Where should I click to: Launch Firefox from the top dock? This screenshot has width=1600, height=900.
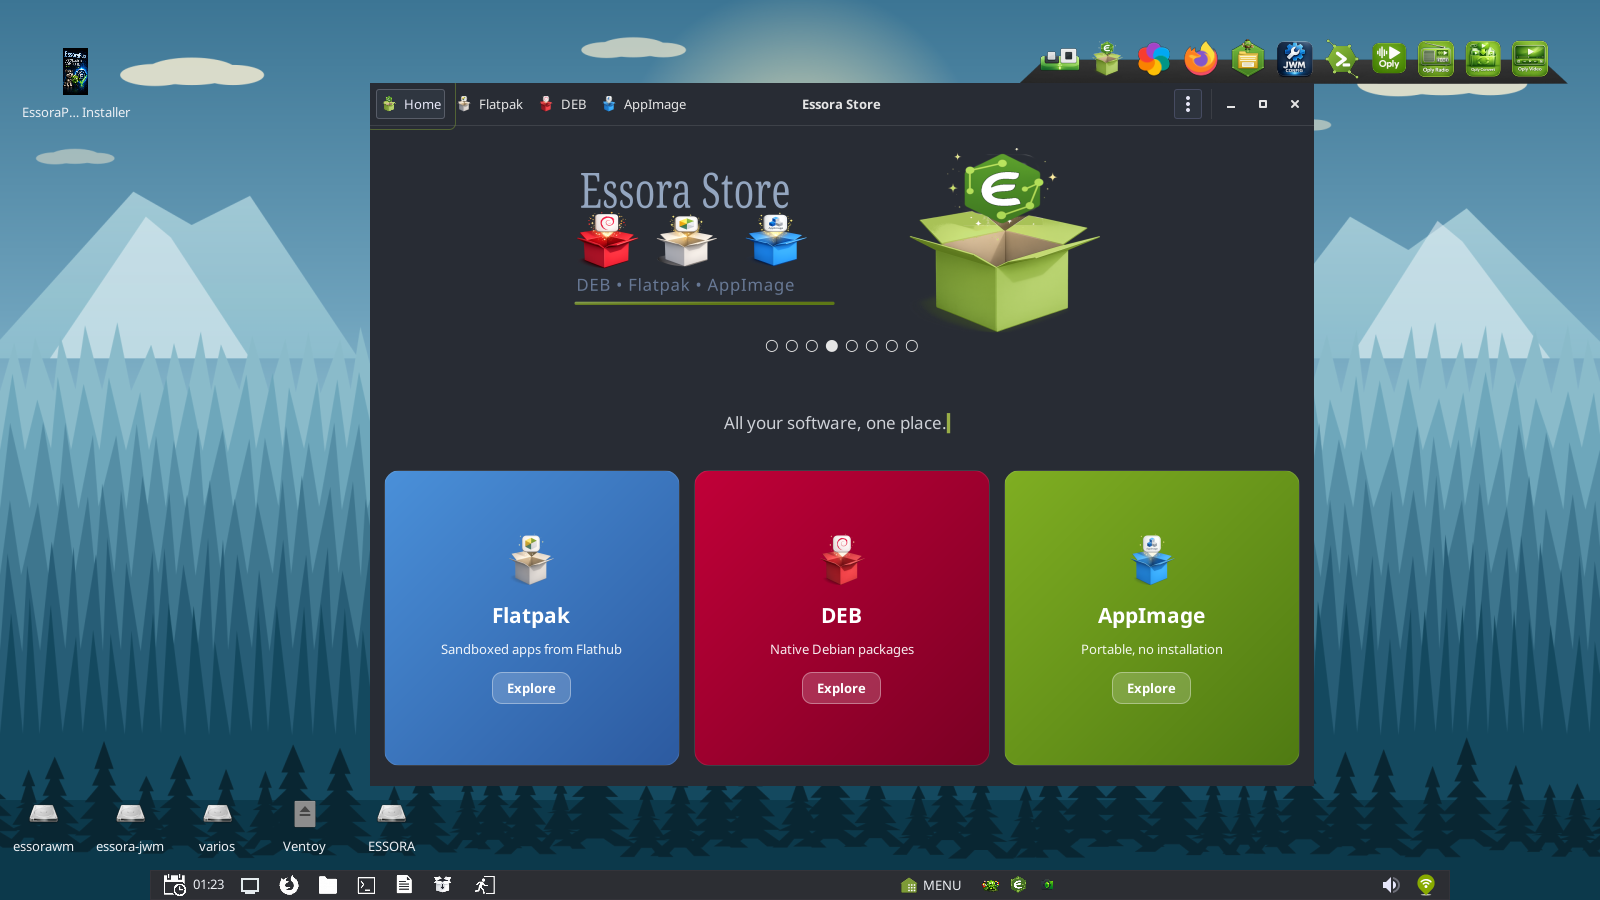coord(1201,59)
